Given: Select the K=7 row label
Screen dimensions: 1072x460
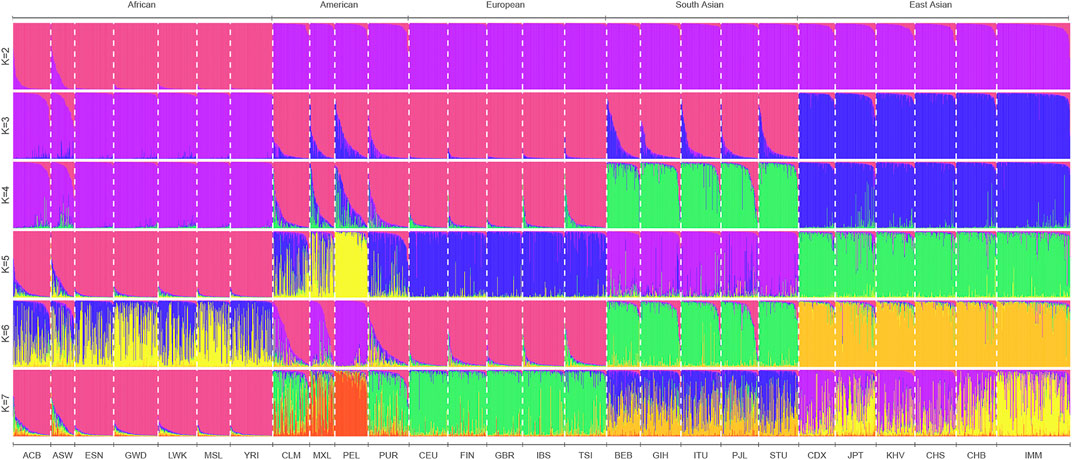Looking at the screenshot, I should (x=5, y=403).
